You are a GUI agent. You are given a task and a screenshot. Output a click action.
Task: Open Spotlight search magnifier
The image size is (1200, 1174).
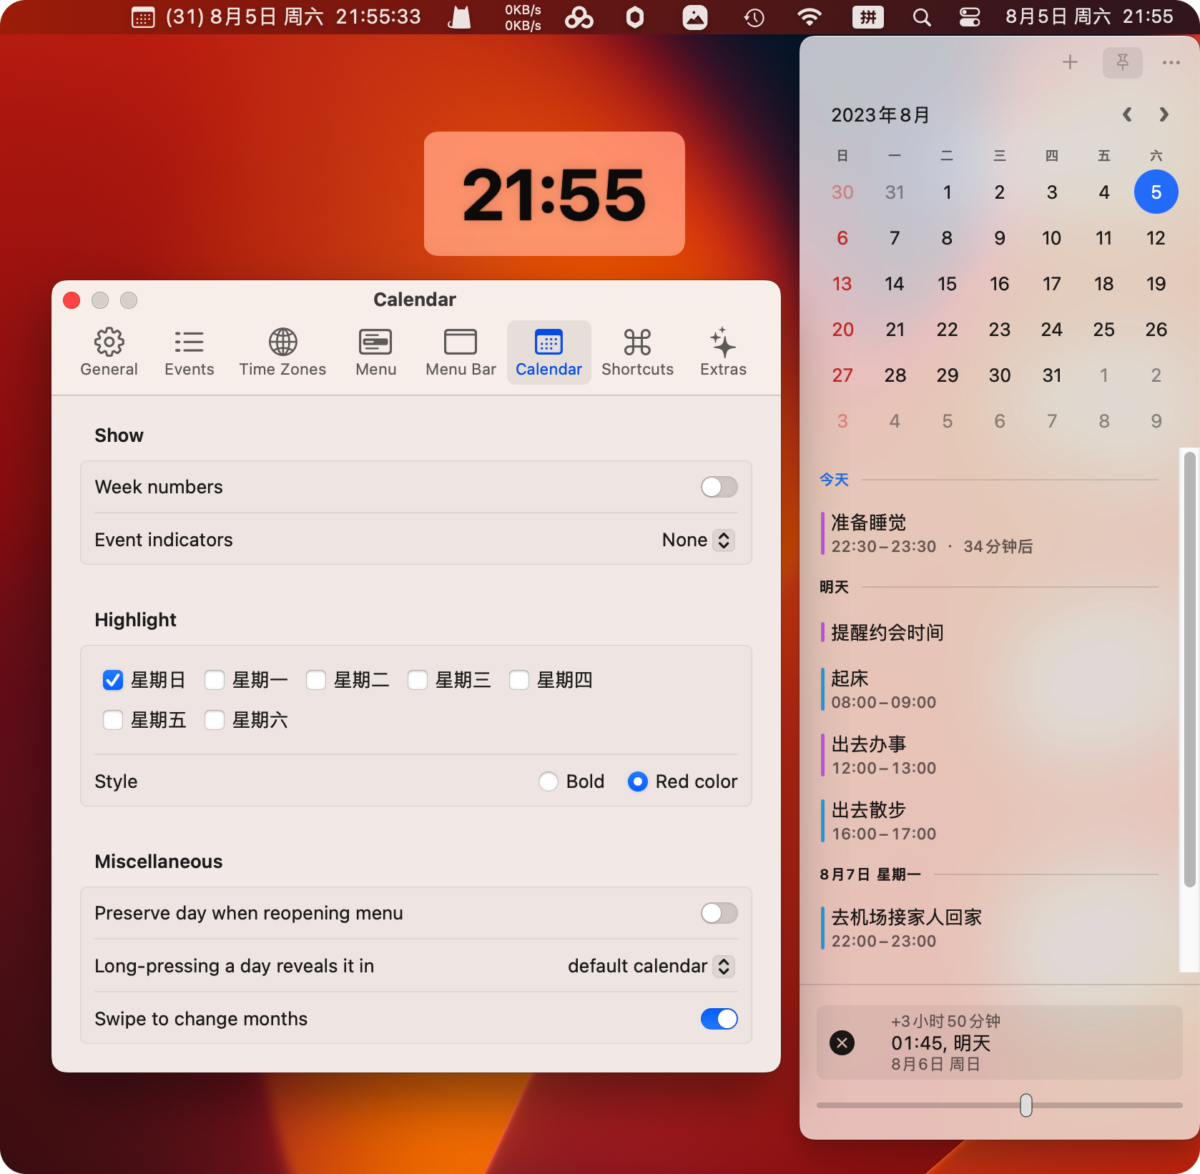click(x=922, y=17)
